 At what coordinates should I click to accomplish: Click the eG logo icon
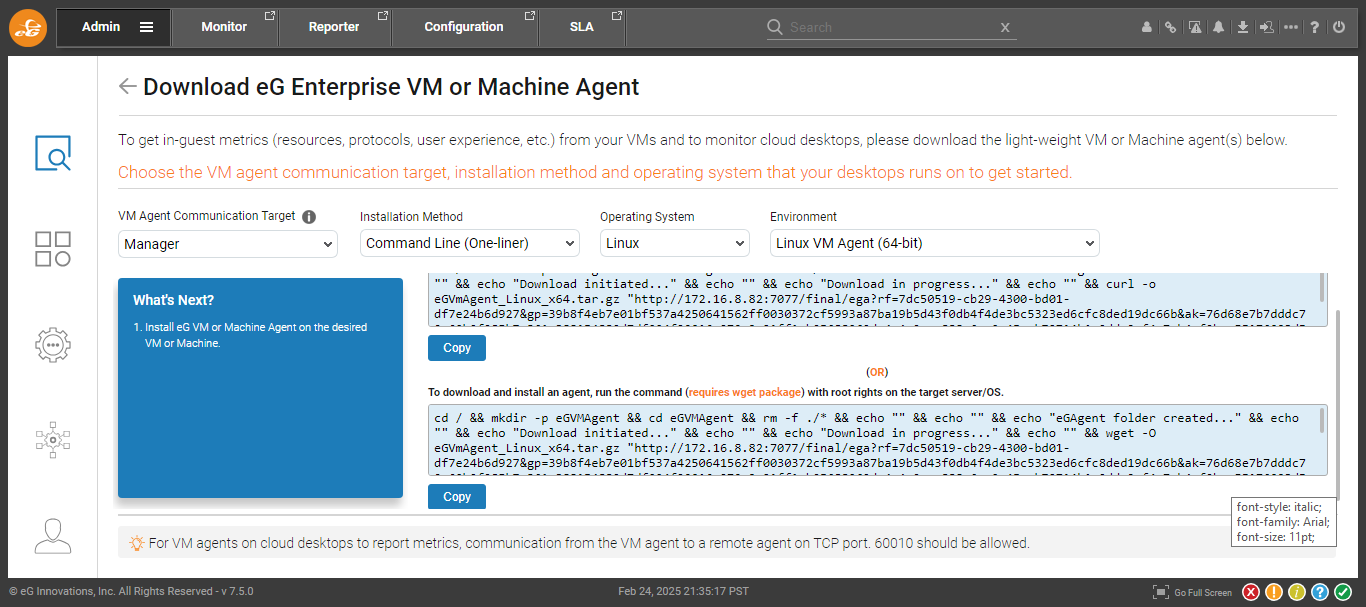tap(28, 27)
